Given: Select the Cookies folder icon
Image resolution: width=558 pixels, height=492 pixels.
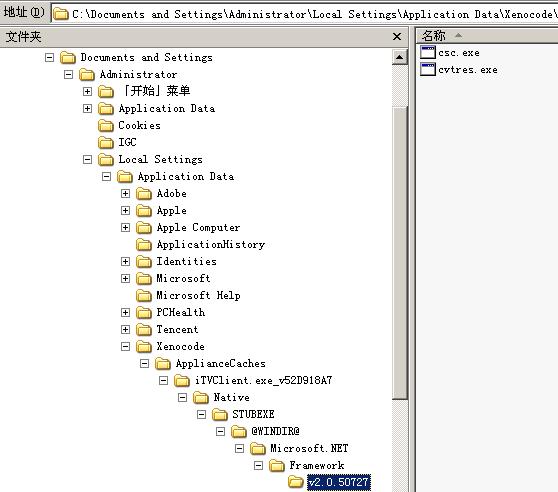Looking at the screenshot, I should [106, 126].
